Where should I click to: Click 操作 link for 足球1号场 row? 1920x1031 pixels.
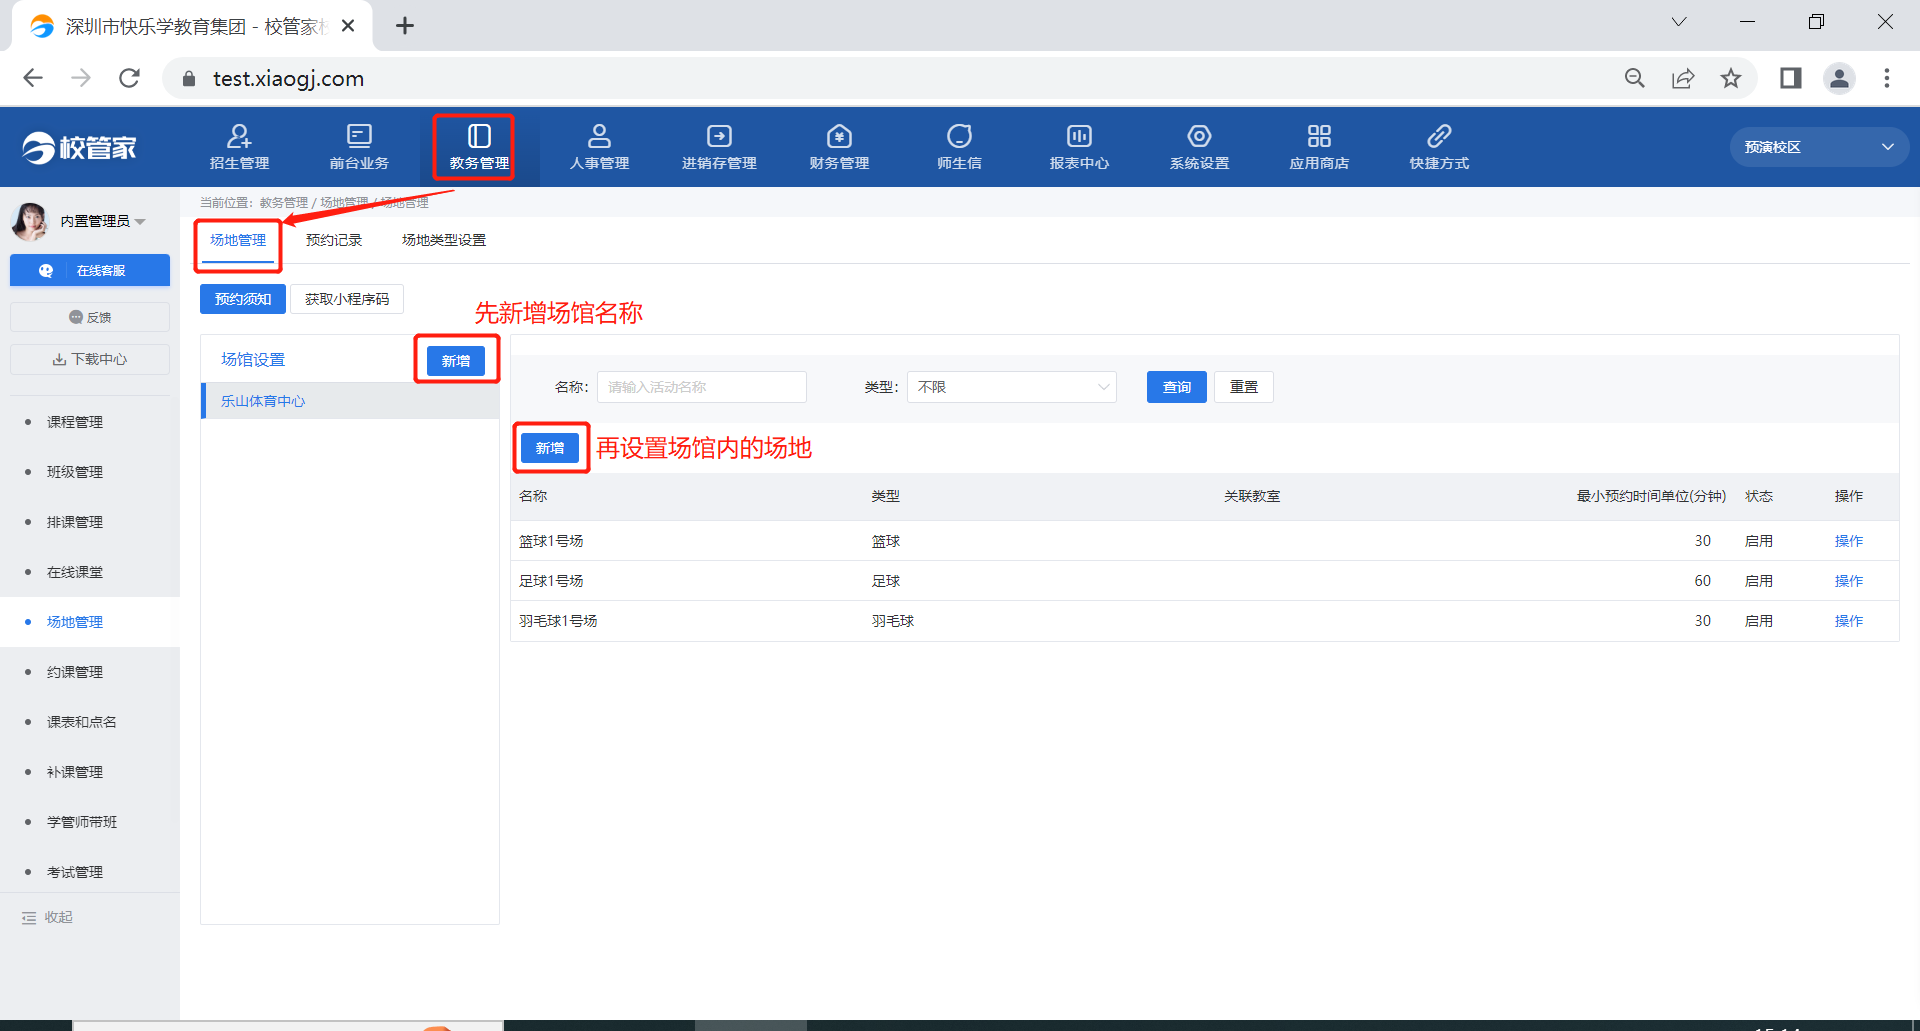point(1848,581)
